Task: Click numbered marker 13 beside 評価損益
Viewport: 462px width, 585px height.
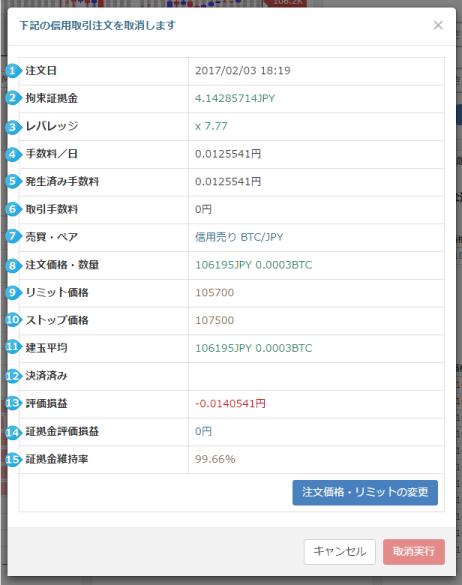Action: (13, 403)
